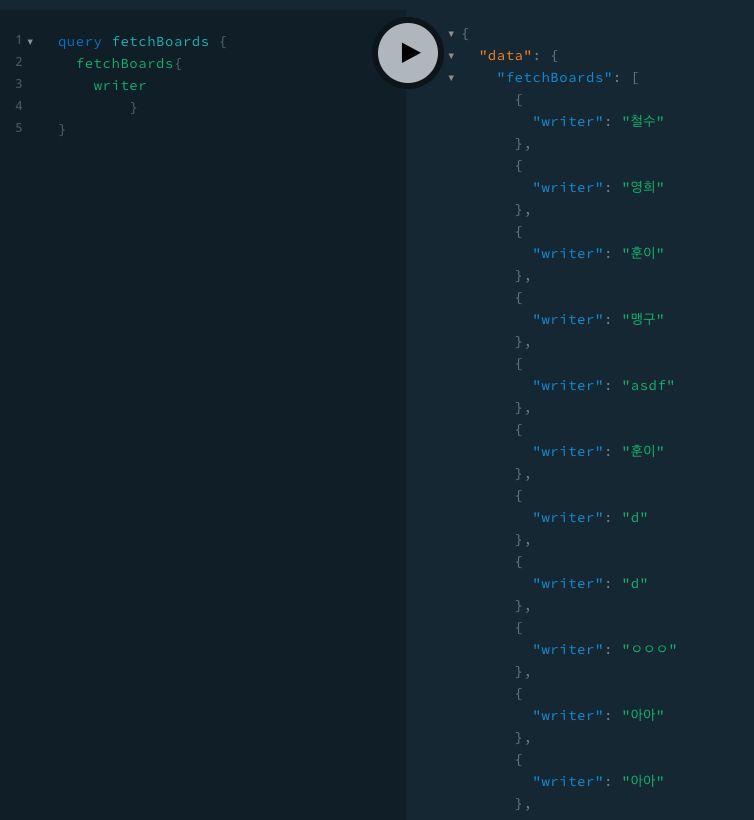The image size is (754, 820).
Task: Click the writer value "ㅇㅇㅇ"
Action: click(649, 650)
